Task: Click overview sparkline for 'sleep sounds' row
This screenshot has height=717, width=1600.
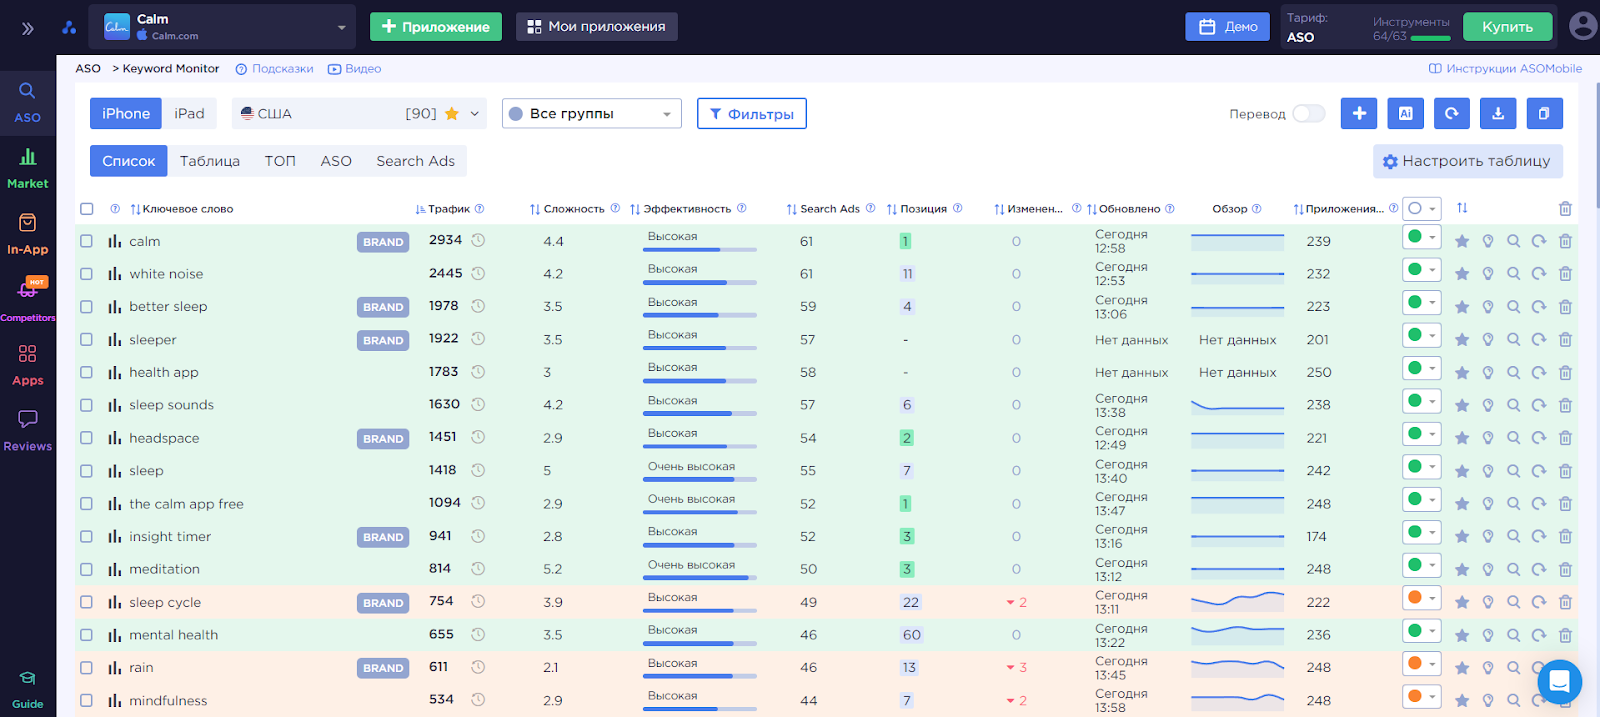Action: (1237, 405)
